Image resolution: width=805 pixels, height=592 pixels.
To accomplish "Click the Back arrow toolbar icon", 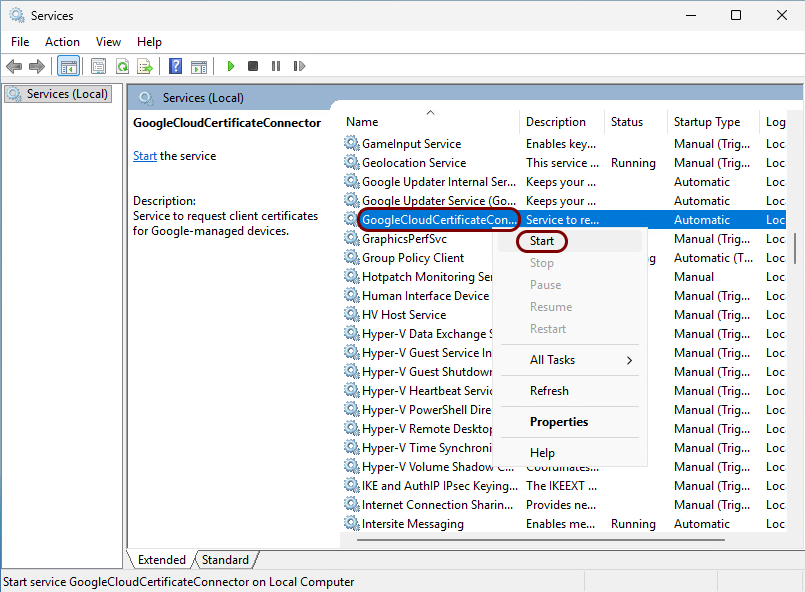I will click(x=14, y=66).
